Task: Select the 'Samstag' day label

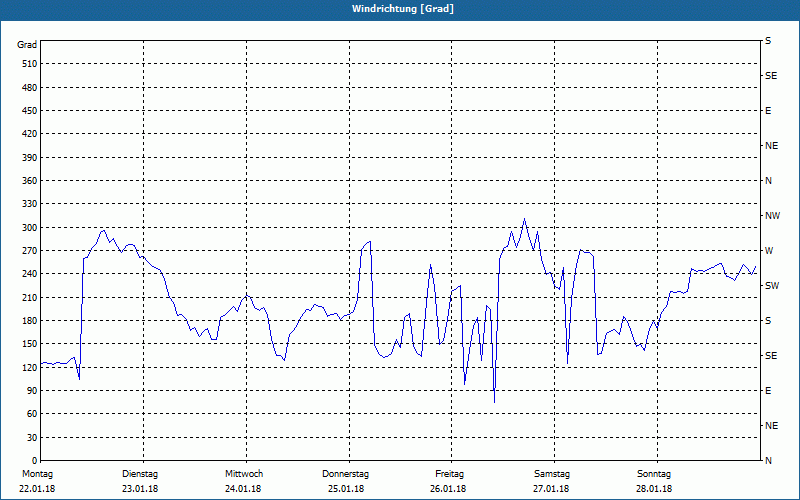Action: point(552,474)
